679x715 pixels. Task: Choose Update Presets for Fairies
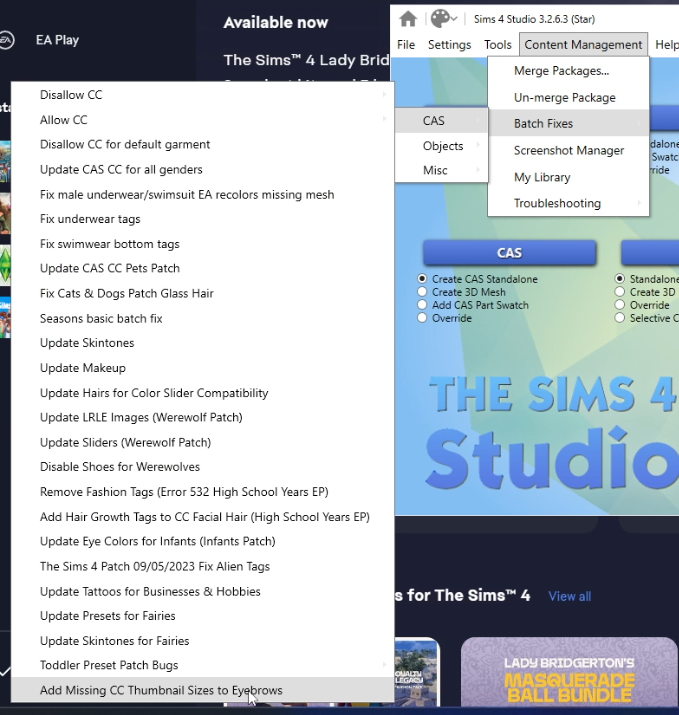[x=202, y=616]
